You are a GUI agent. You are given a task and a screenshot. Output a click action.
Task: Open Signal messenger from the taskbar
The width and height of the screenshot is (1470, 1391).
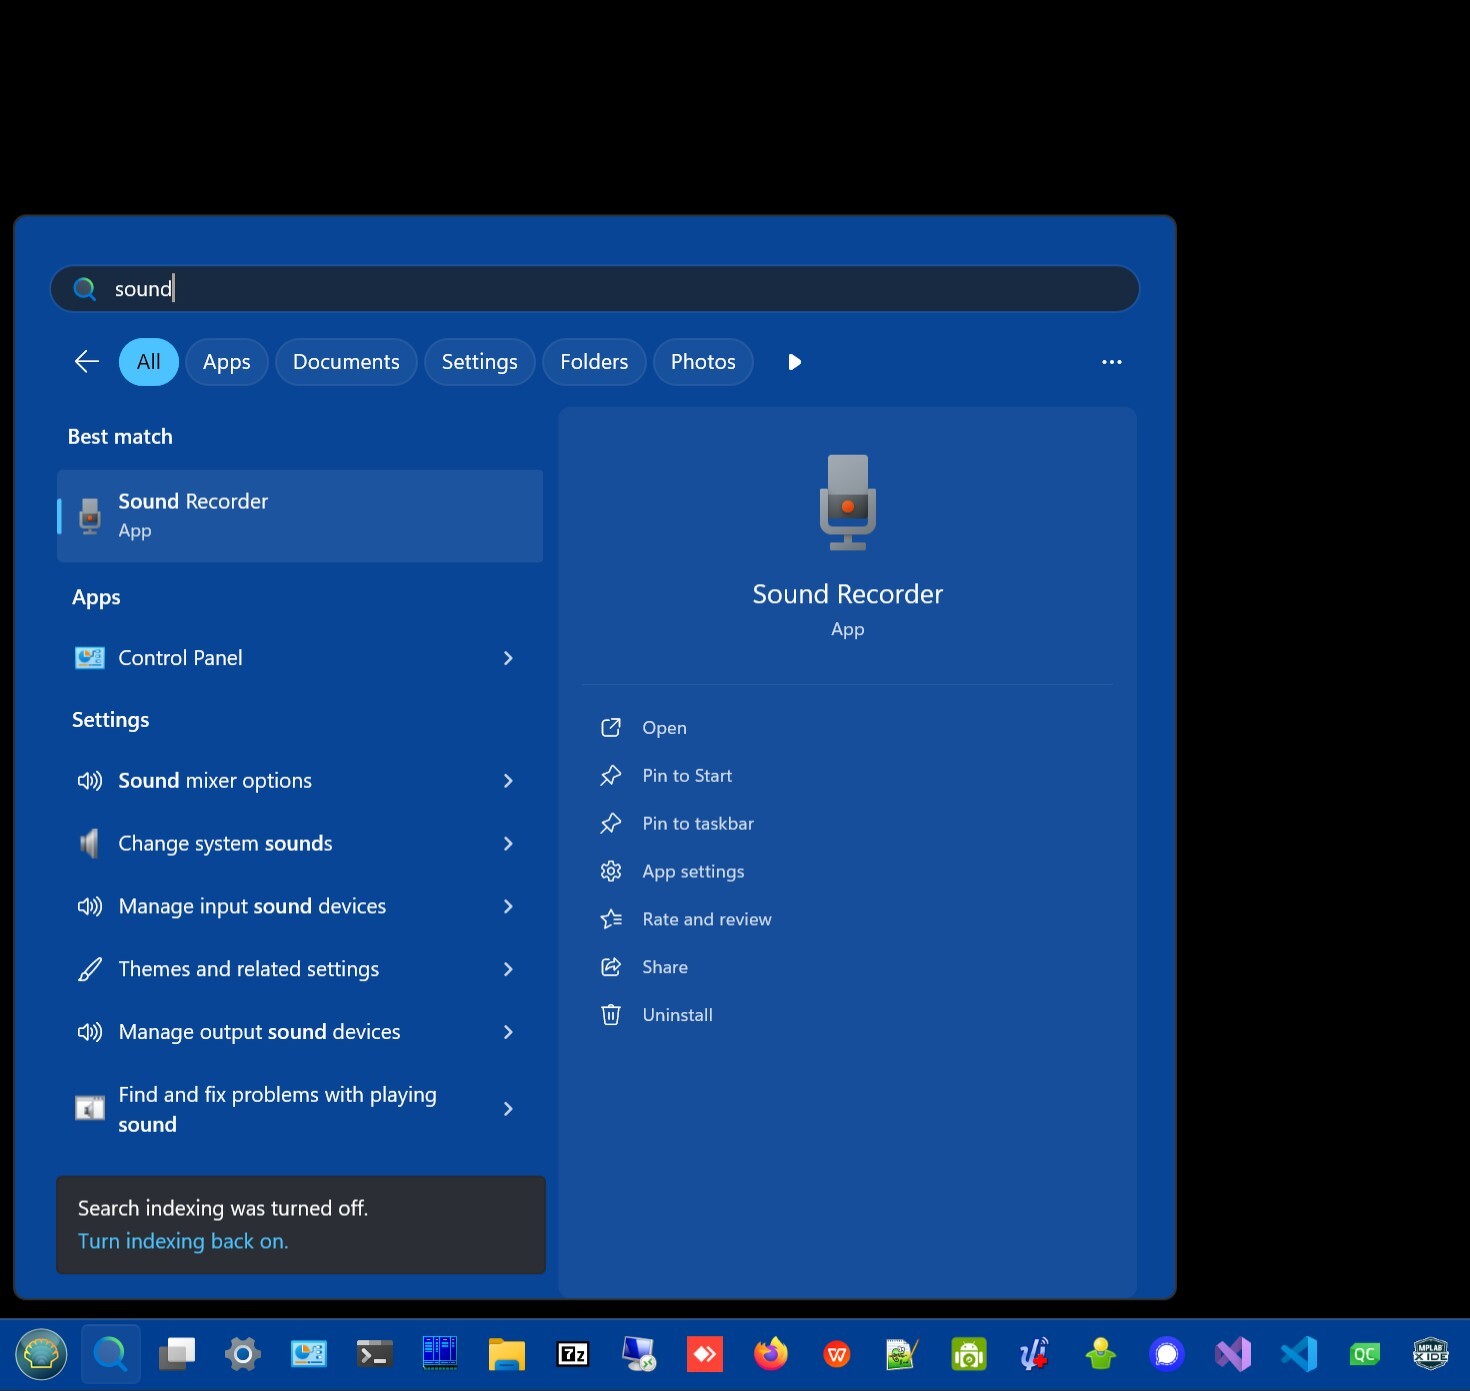(1167, 1355)
